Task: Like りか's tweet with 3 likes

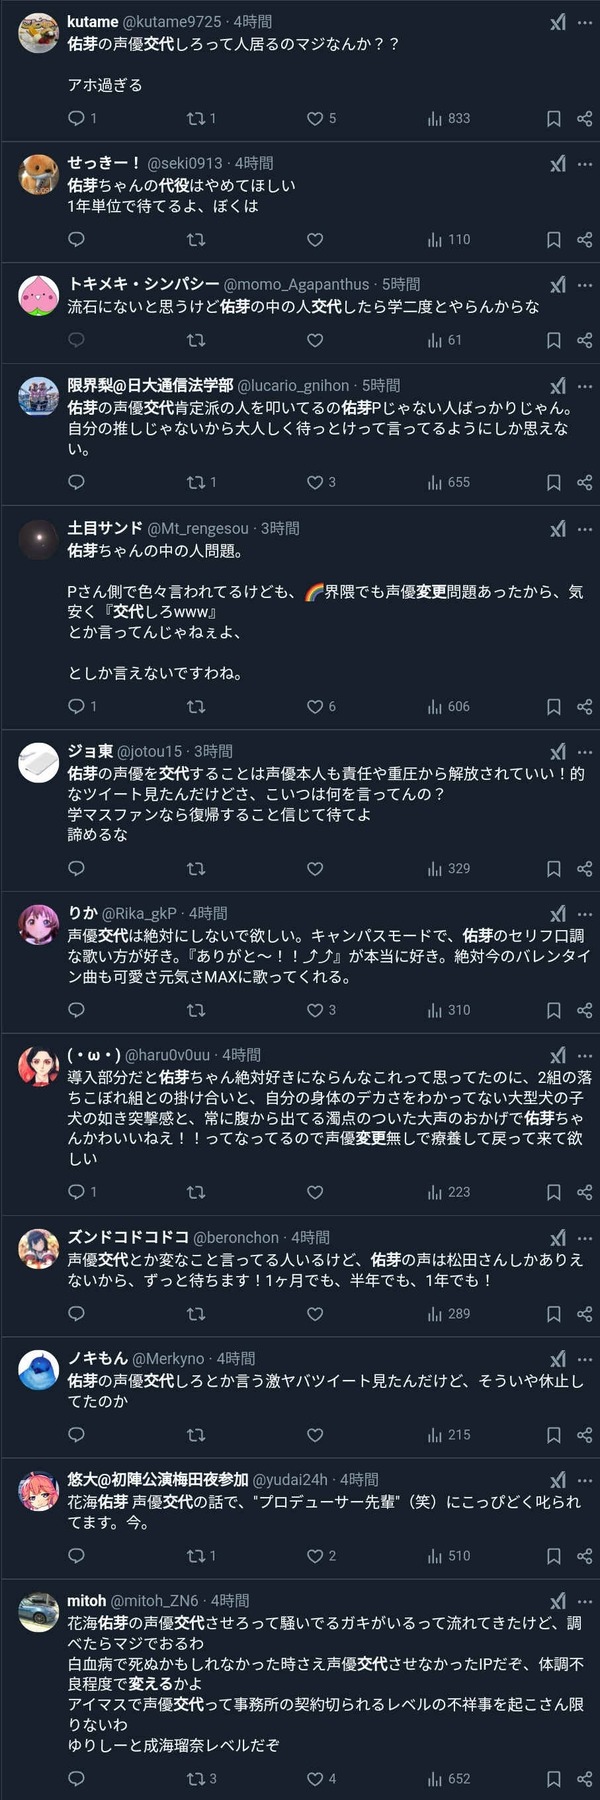Action: coord(321,1010)
